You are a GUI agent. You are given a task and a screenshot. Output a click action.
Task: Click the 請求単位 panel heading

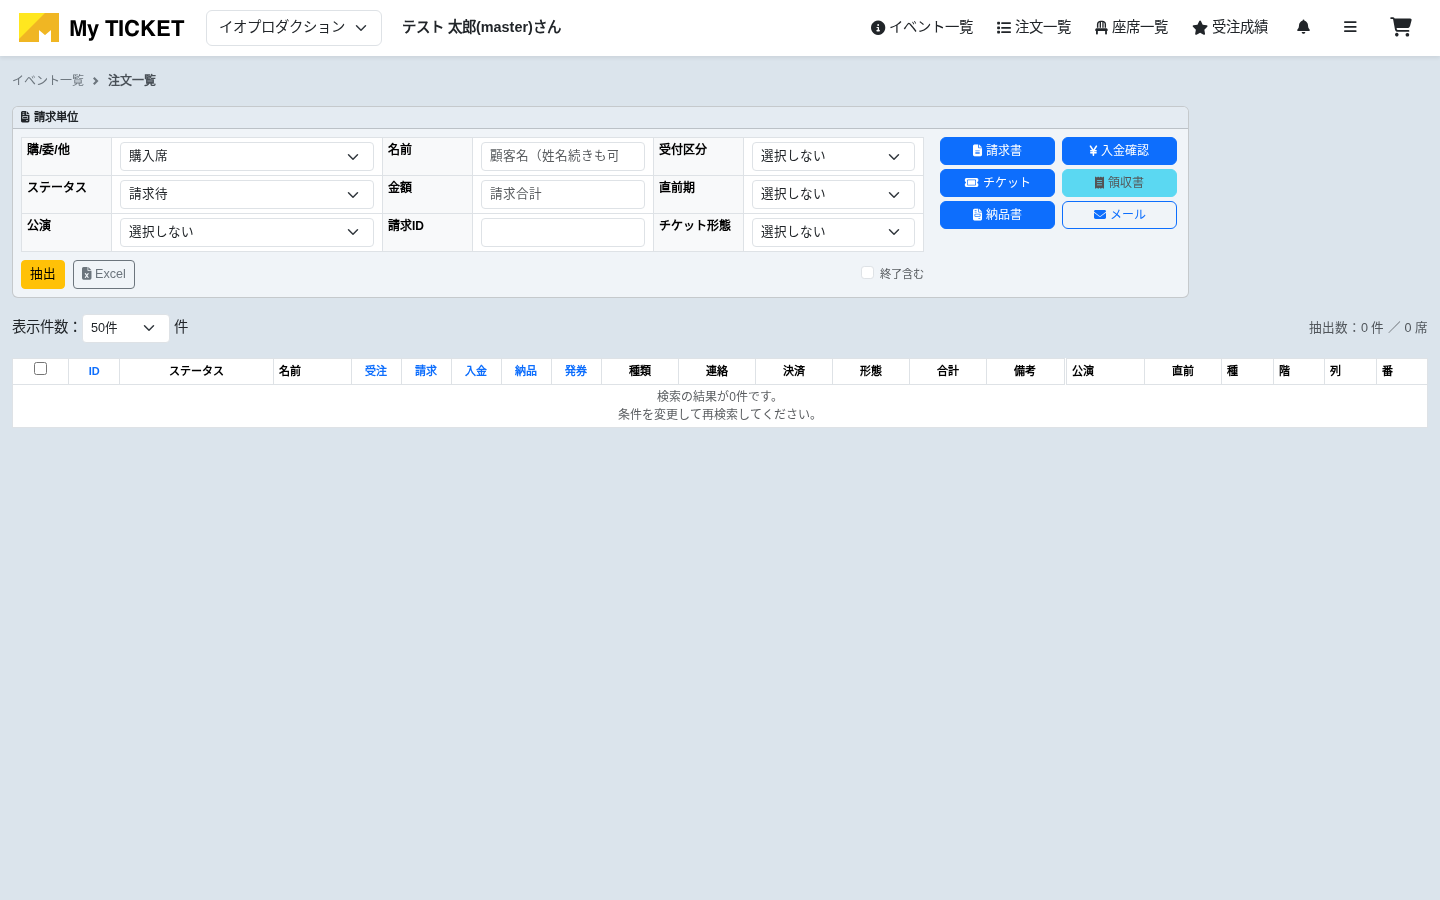pyautogui.click(x=50, y=117)
